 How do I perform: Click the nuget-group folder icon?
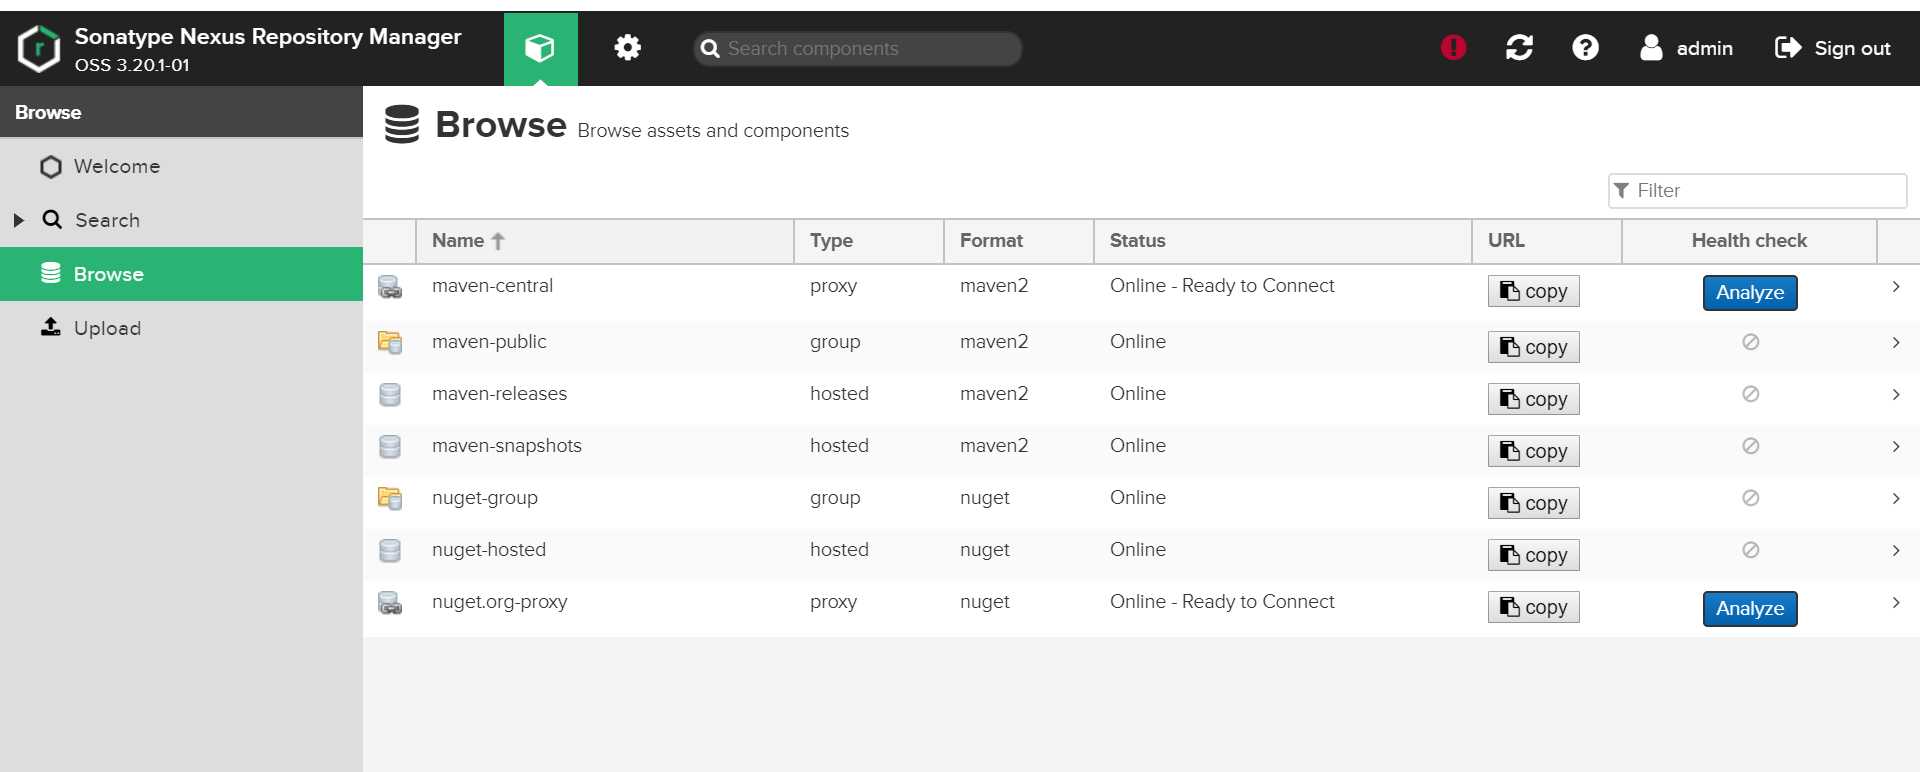[x=390, y=498]
